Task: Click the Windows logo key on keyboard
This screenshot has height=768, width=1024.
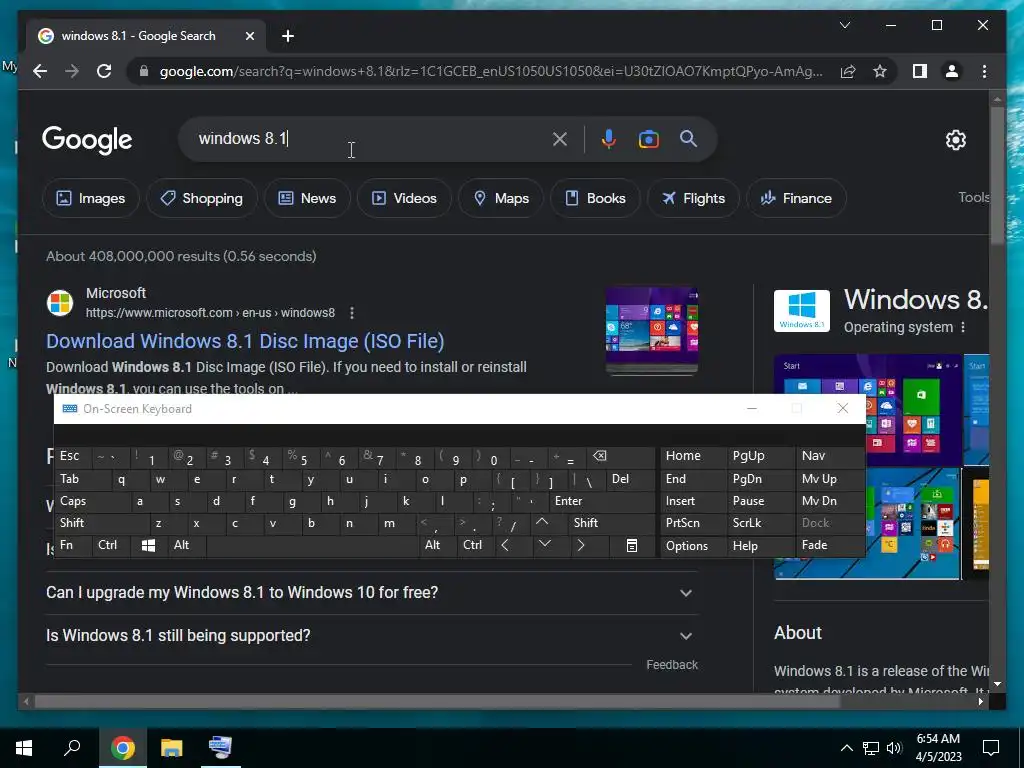Action: pos(148,545)
